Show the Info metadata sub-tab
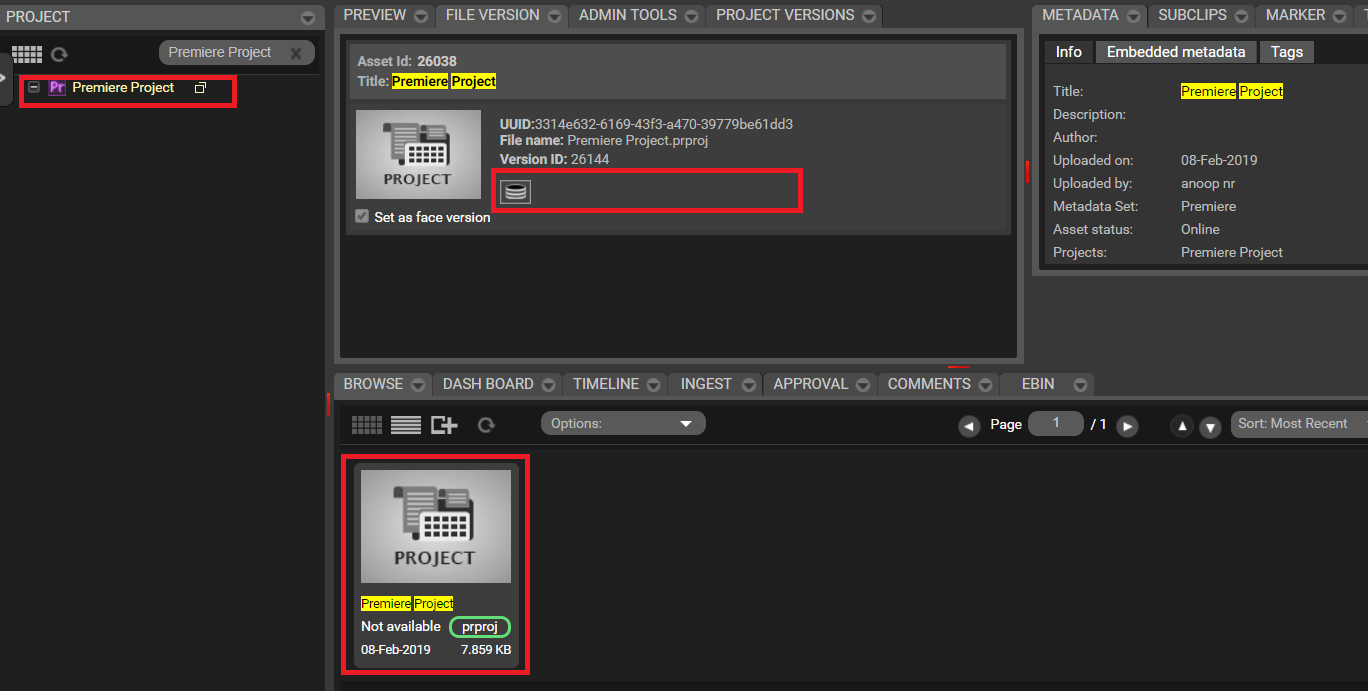The height and width of the screenshot is (691, 1368). click(1069, 52)
